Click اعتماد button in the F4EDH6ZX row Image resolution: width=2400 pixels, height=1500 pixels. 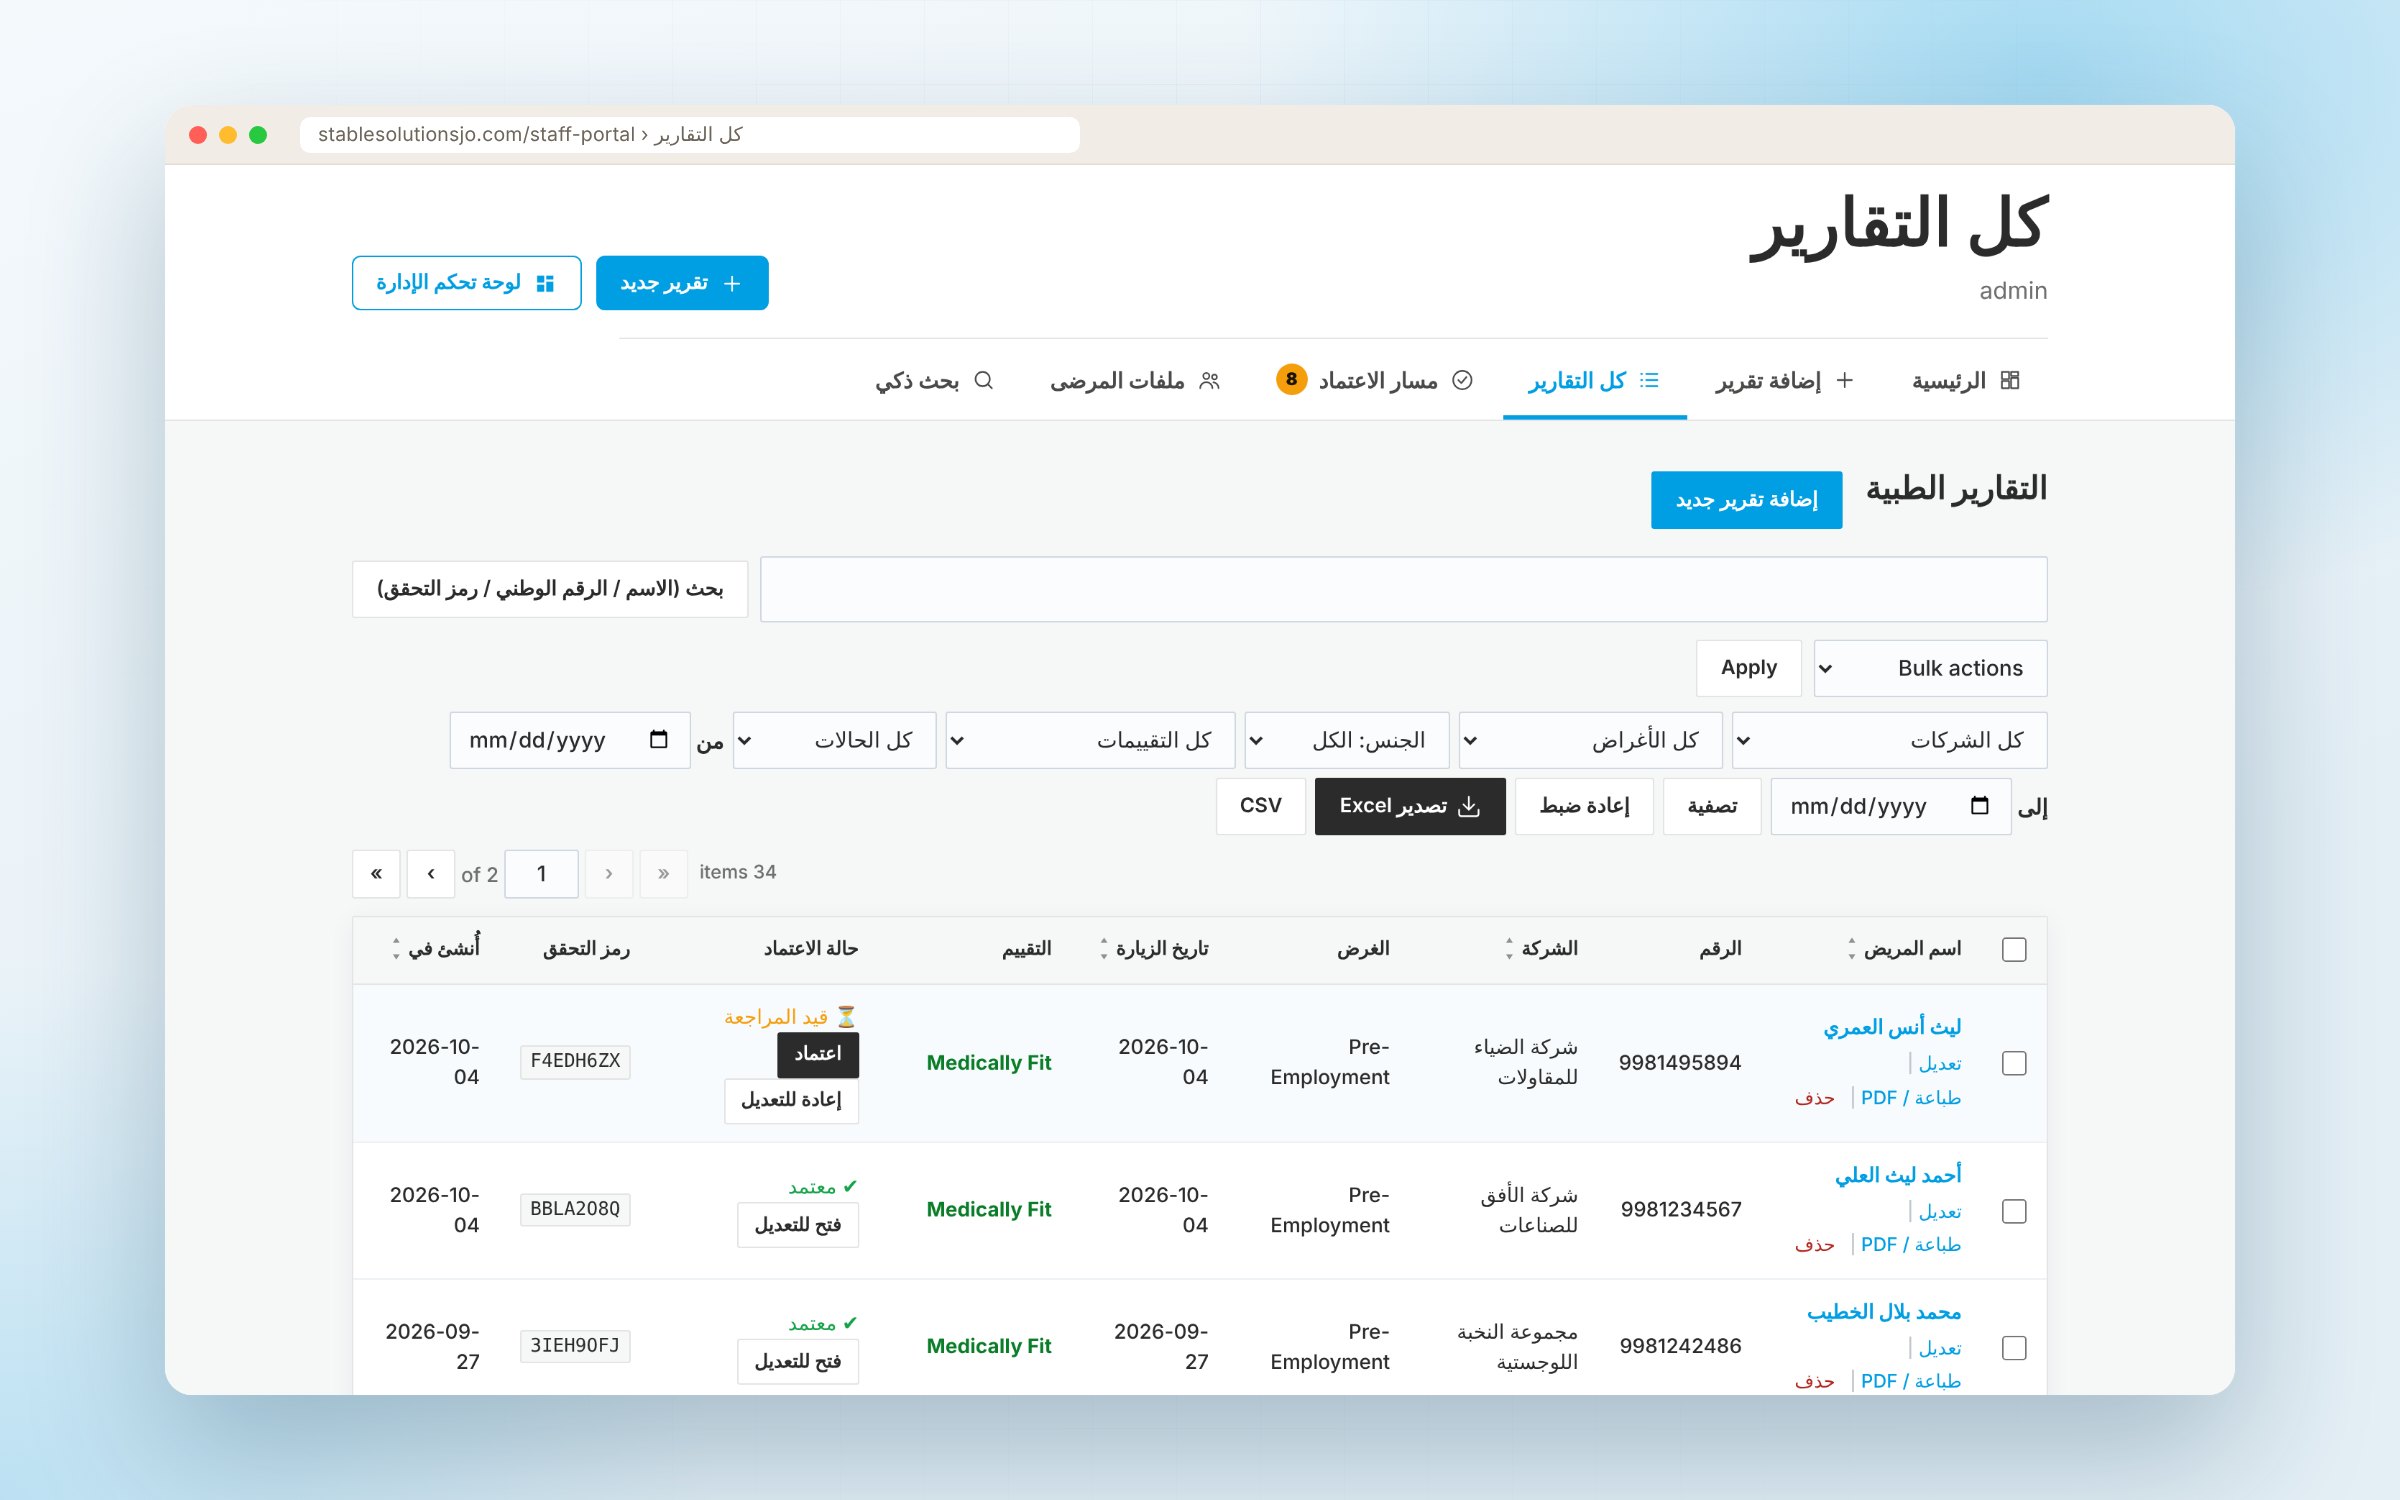point(817,1054)
